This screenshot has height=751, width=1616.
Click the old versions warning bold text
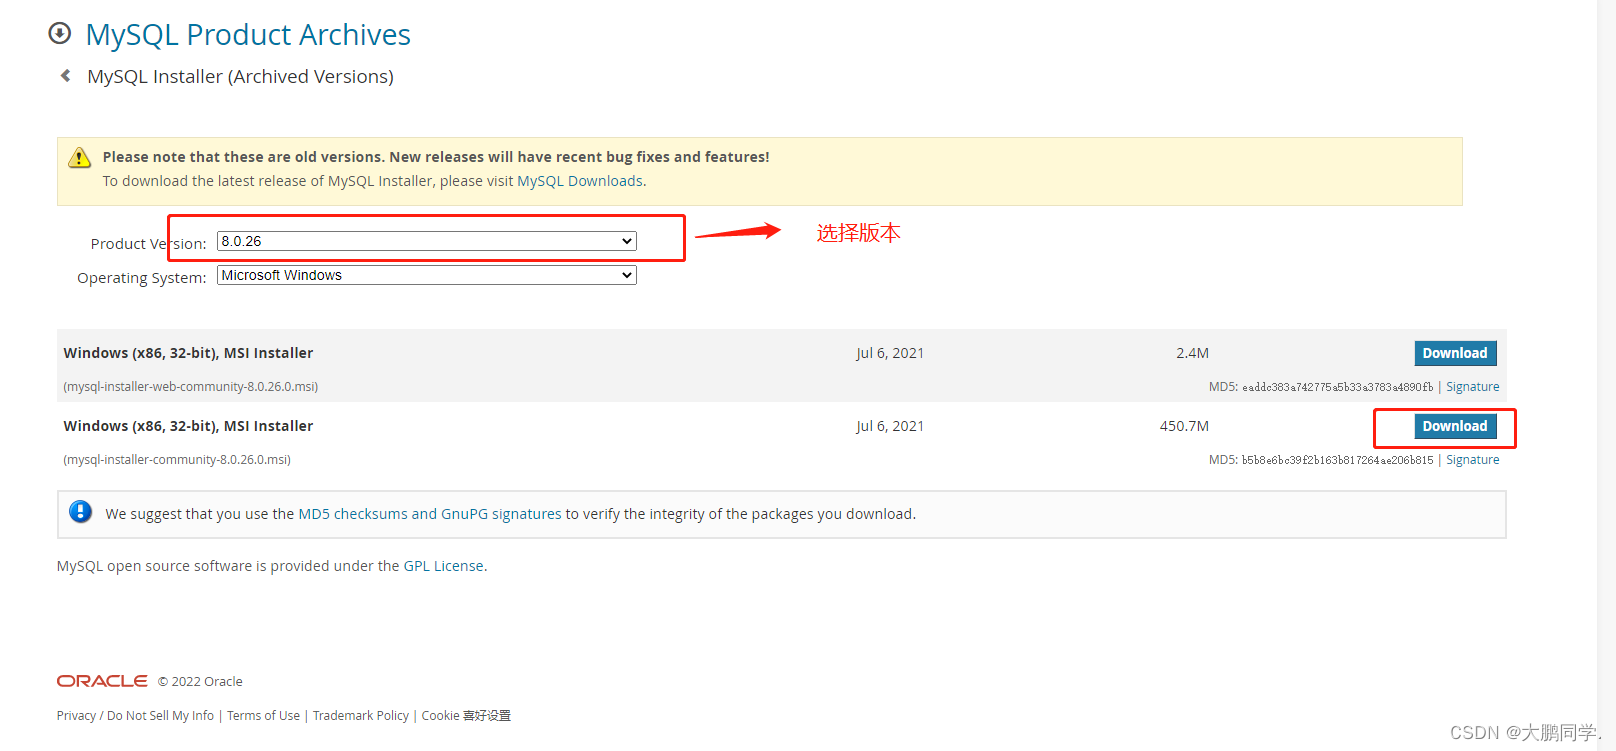click(x=436, y=157)
